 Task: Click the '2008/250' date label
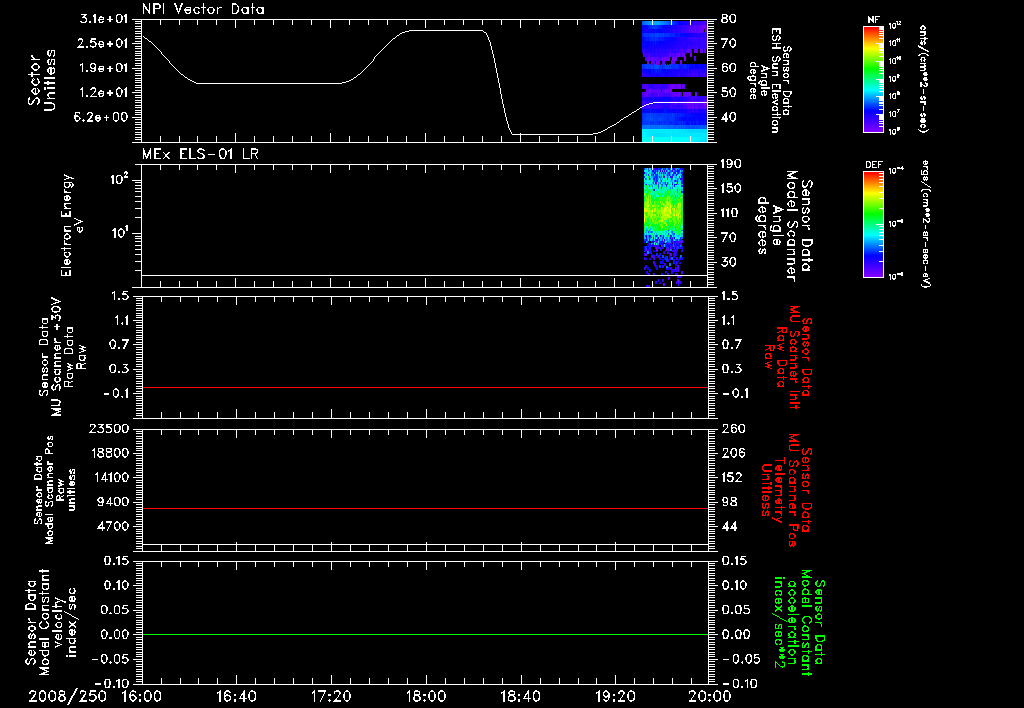[68, 696]
